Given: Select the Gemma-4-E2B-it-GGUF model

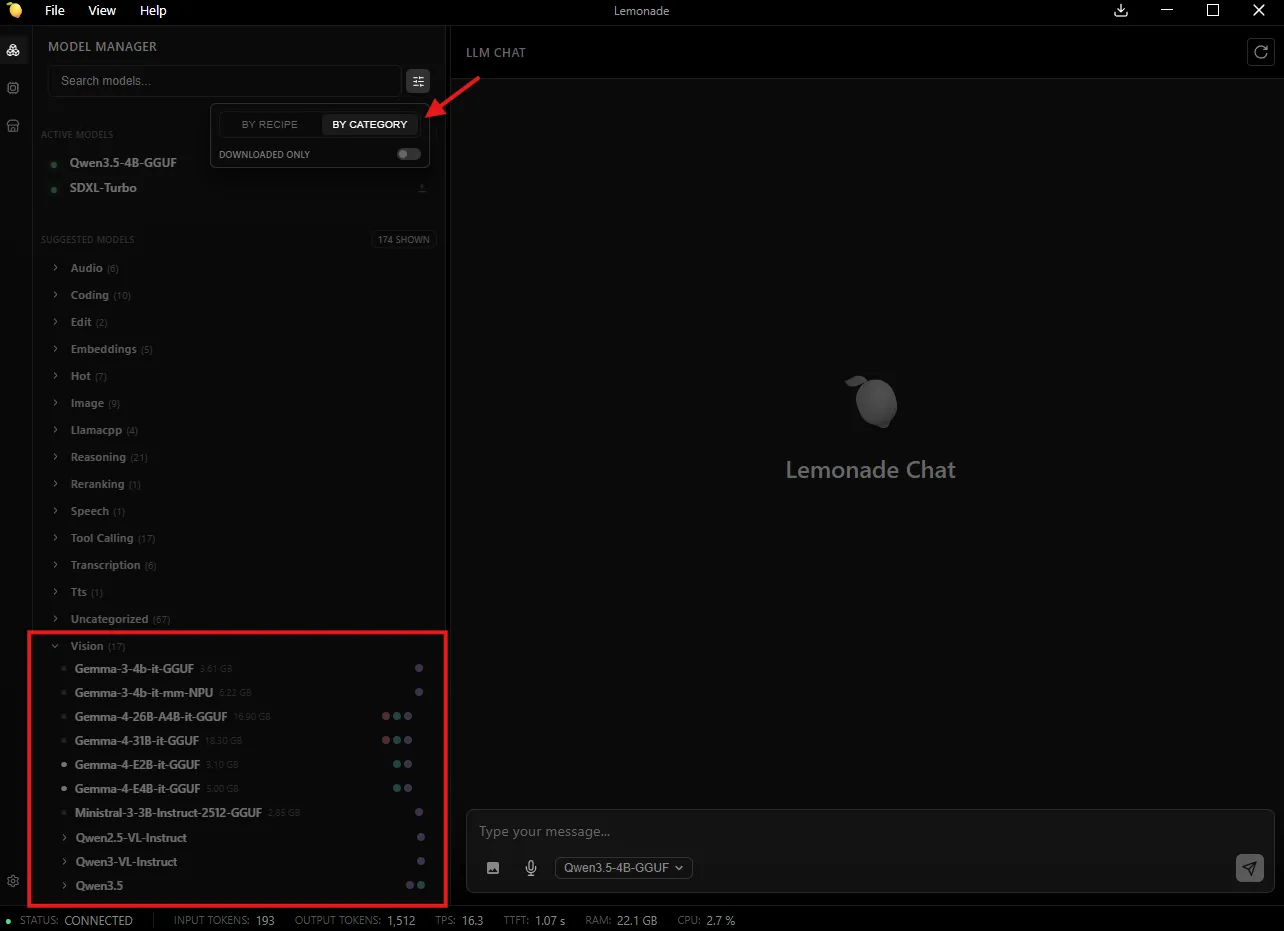Looking at the screenshot, I should tap(137, 765).
